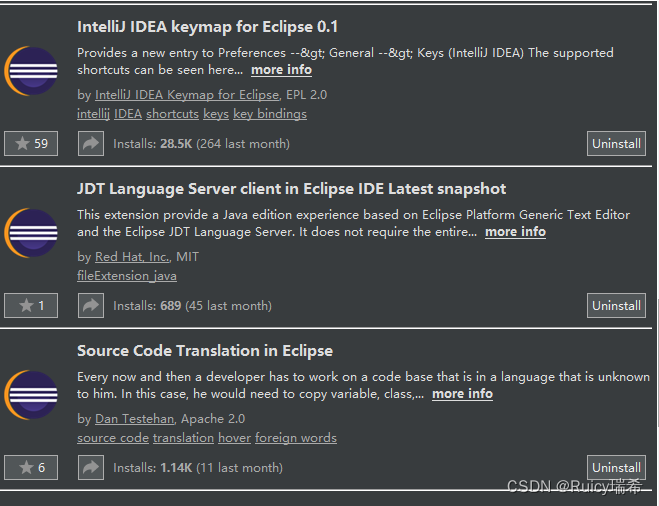Uninstall IntelliJ IDEA keymap for Eclipse
The height and width of the screenshot is (506, 659).
coord(616,144)
